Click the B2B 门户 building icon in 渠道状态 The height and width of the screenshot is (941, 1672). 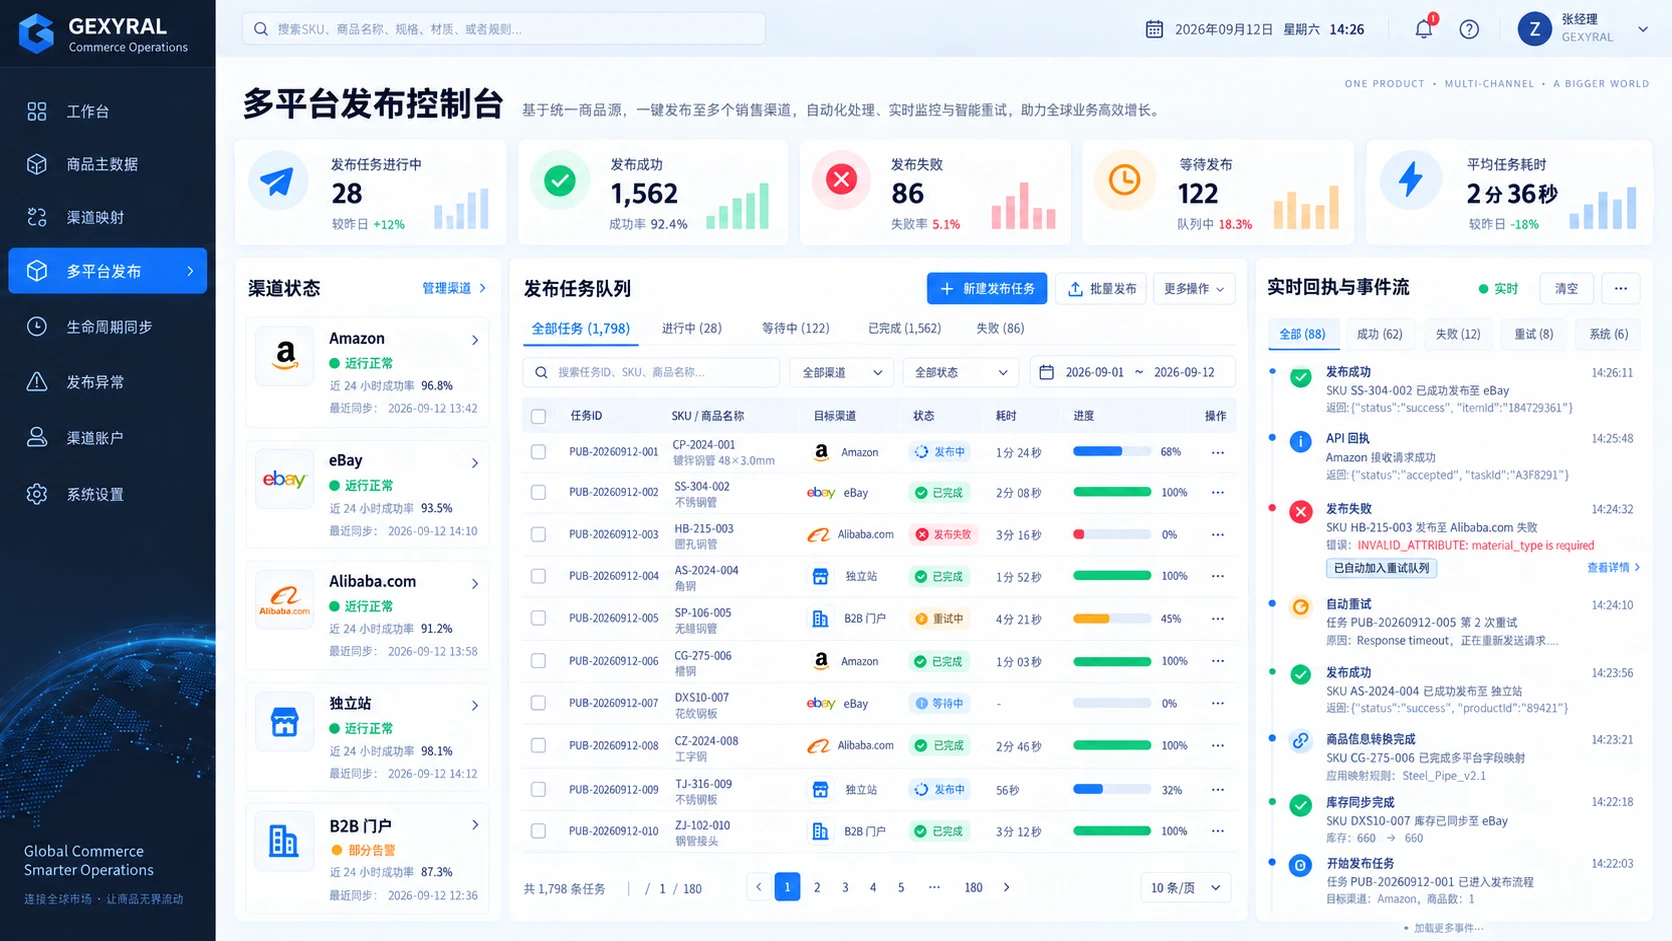click(x=285, y=842)
